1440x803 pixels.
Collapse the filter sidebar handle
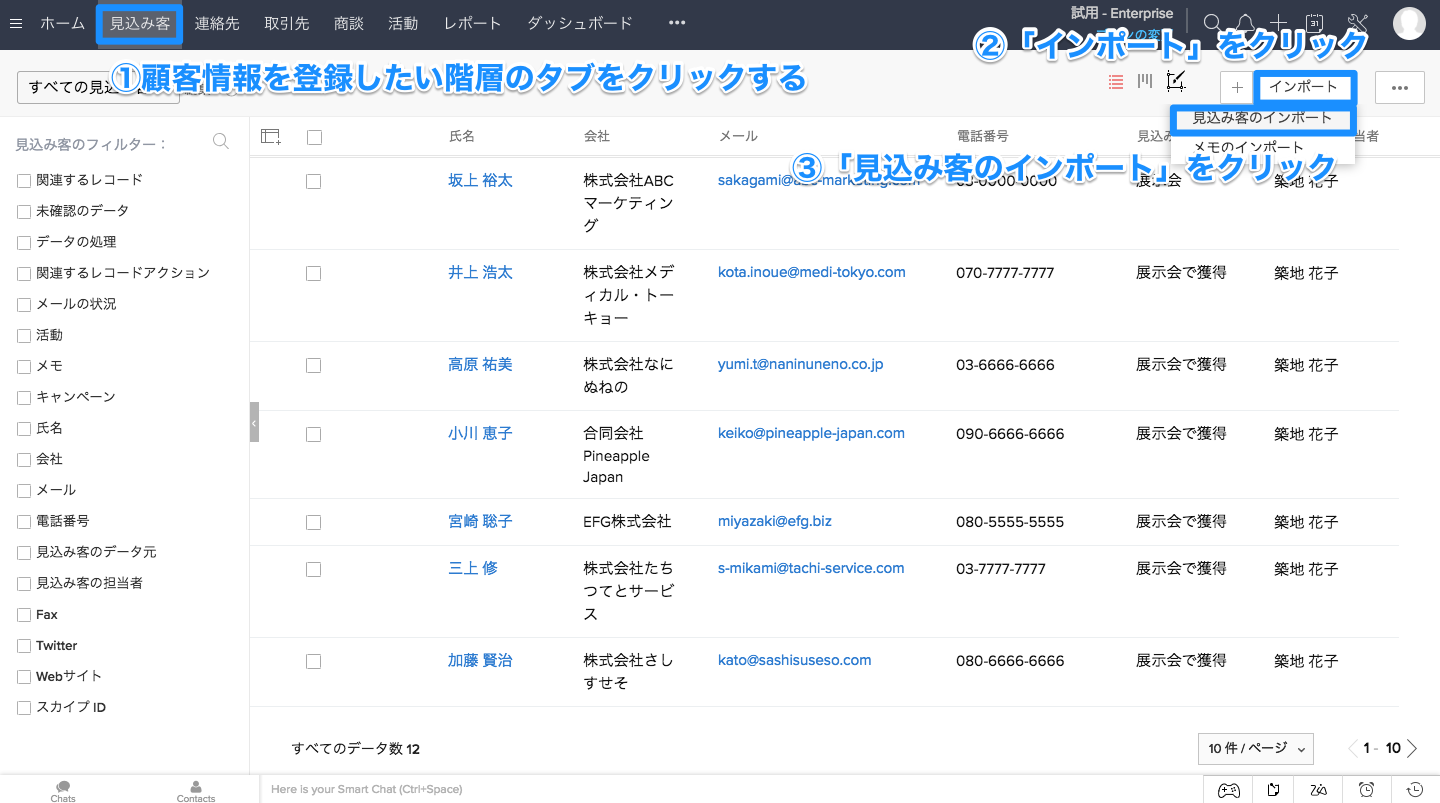[x=254, y=422]
